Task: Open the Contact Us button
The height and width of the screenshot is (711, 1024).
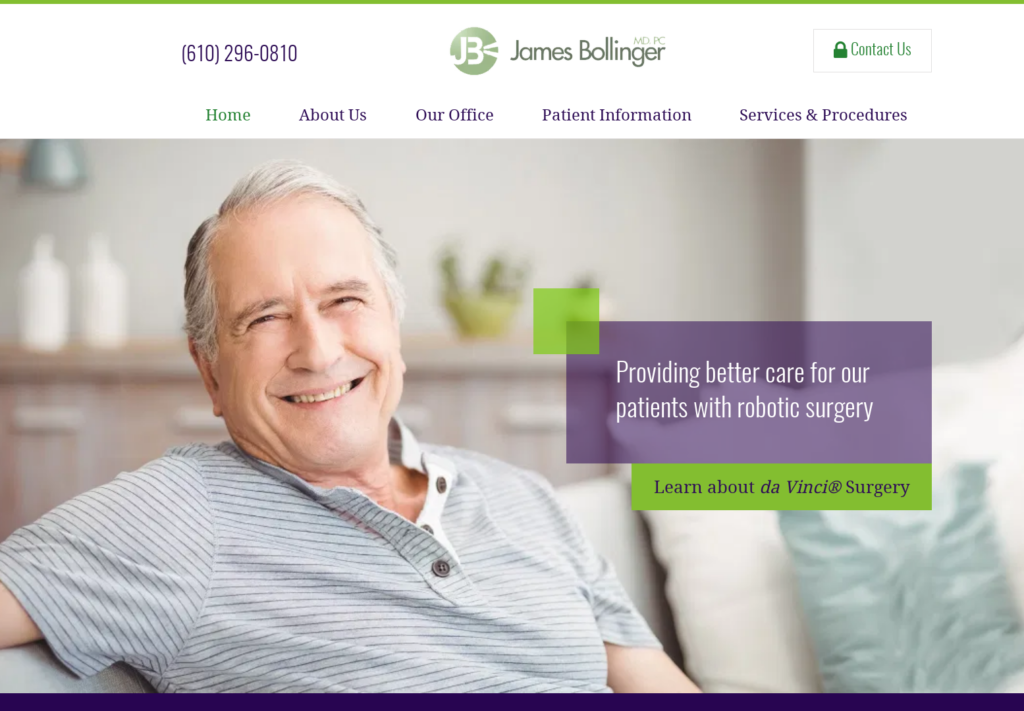Action: pyautogui.click(x=872, y=50)
